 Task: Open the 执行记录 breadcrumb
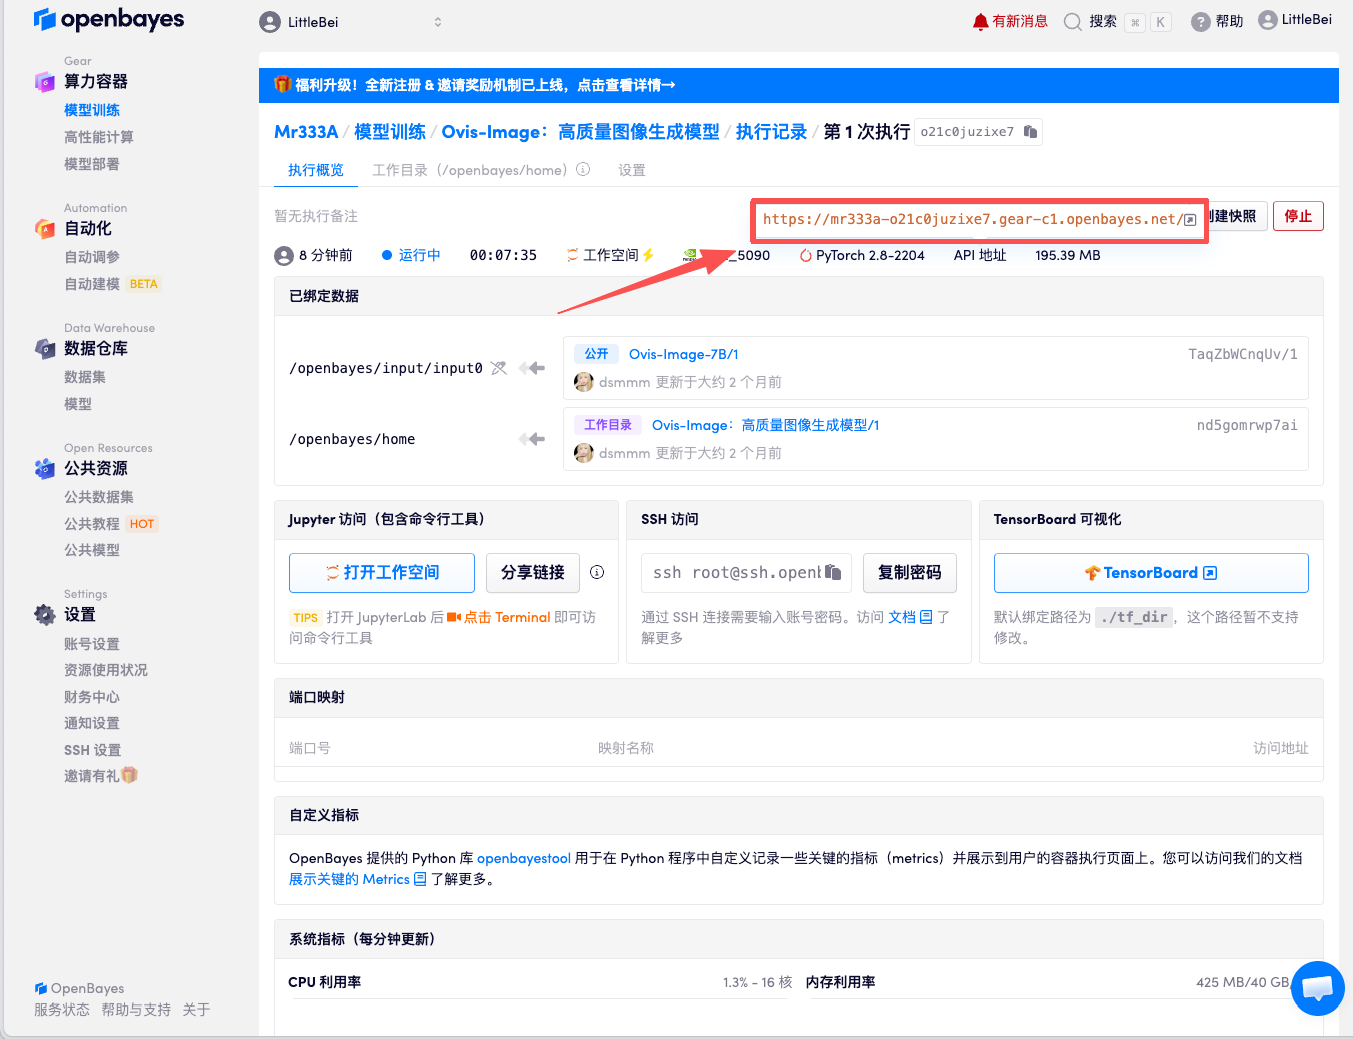pyautogui.click(x=771, y=132)
